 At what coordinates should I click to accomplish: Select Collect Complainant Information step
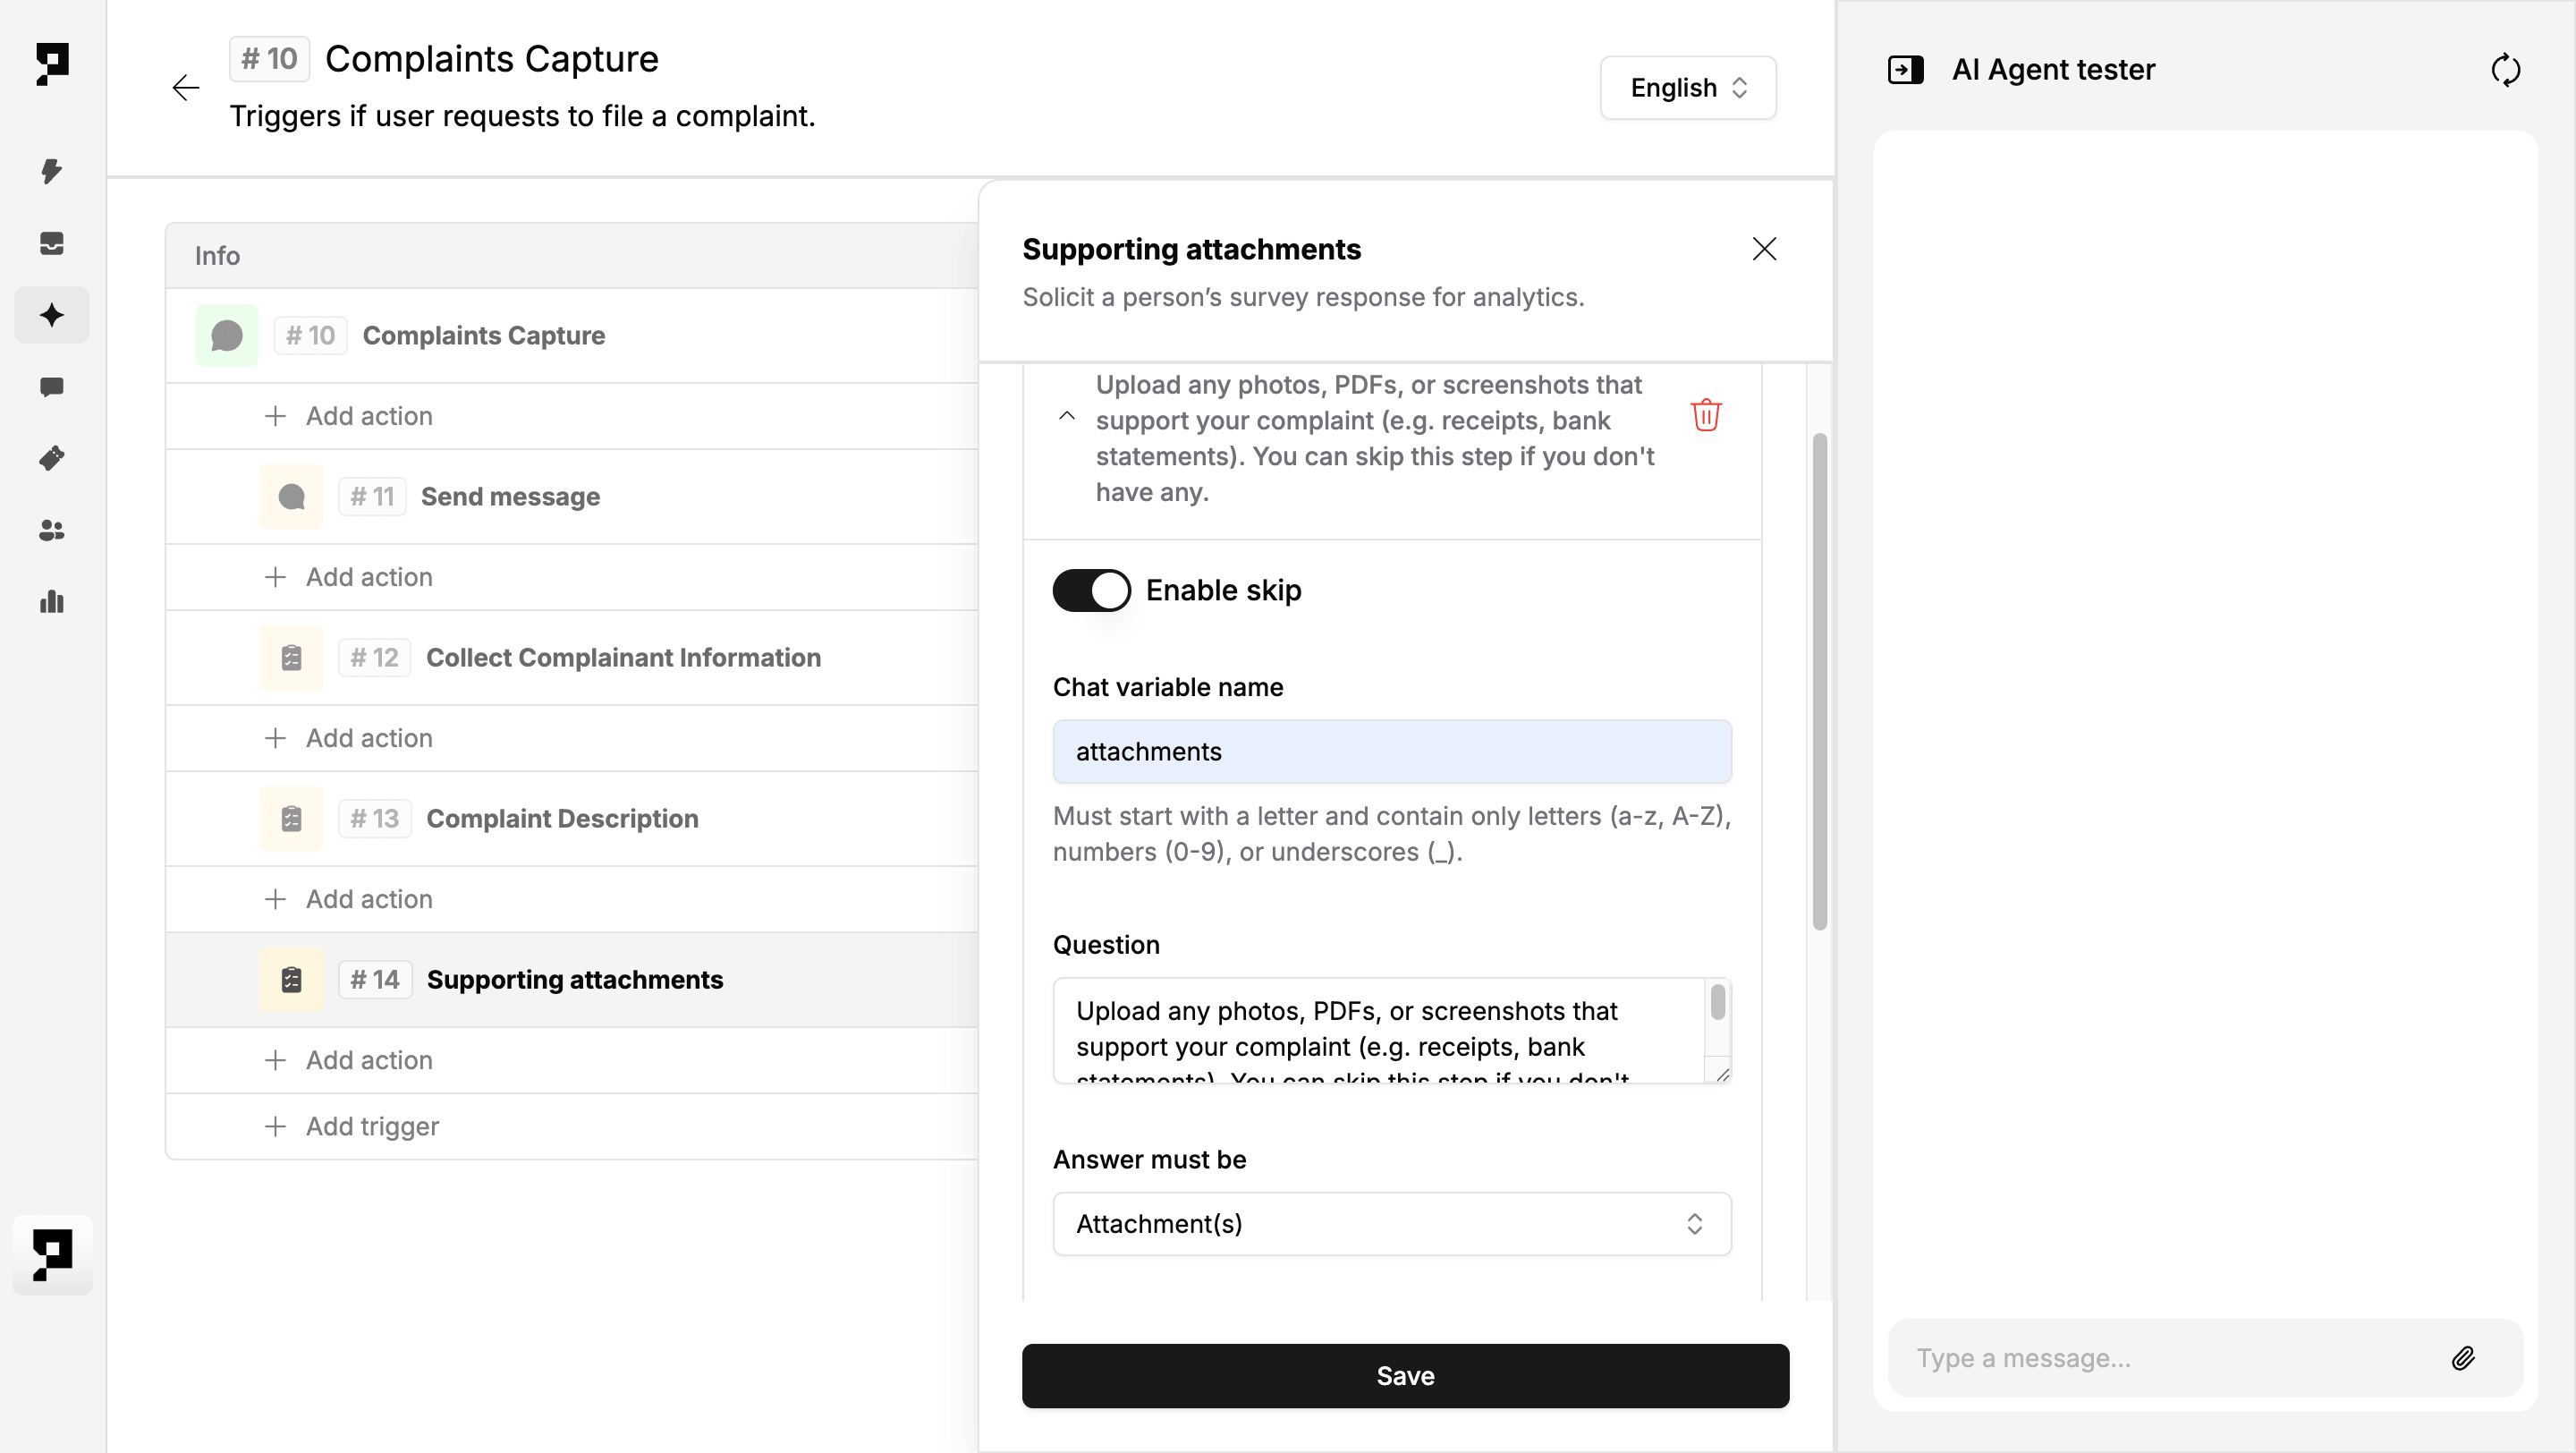[x=623, y=657]
